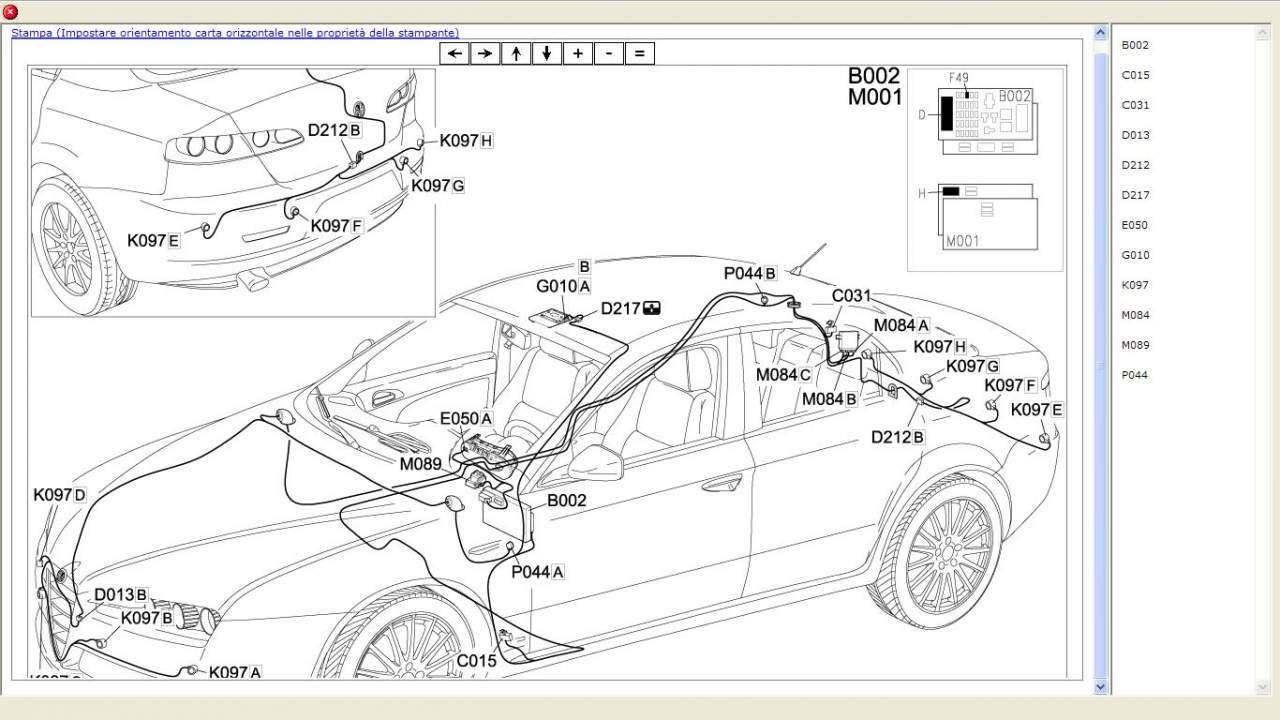Click the D212 B label on main car
1280x720 pixels.
pos(898,437)
